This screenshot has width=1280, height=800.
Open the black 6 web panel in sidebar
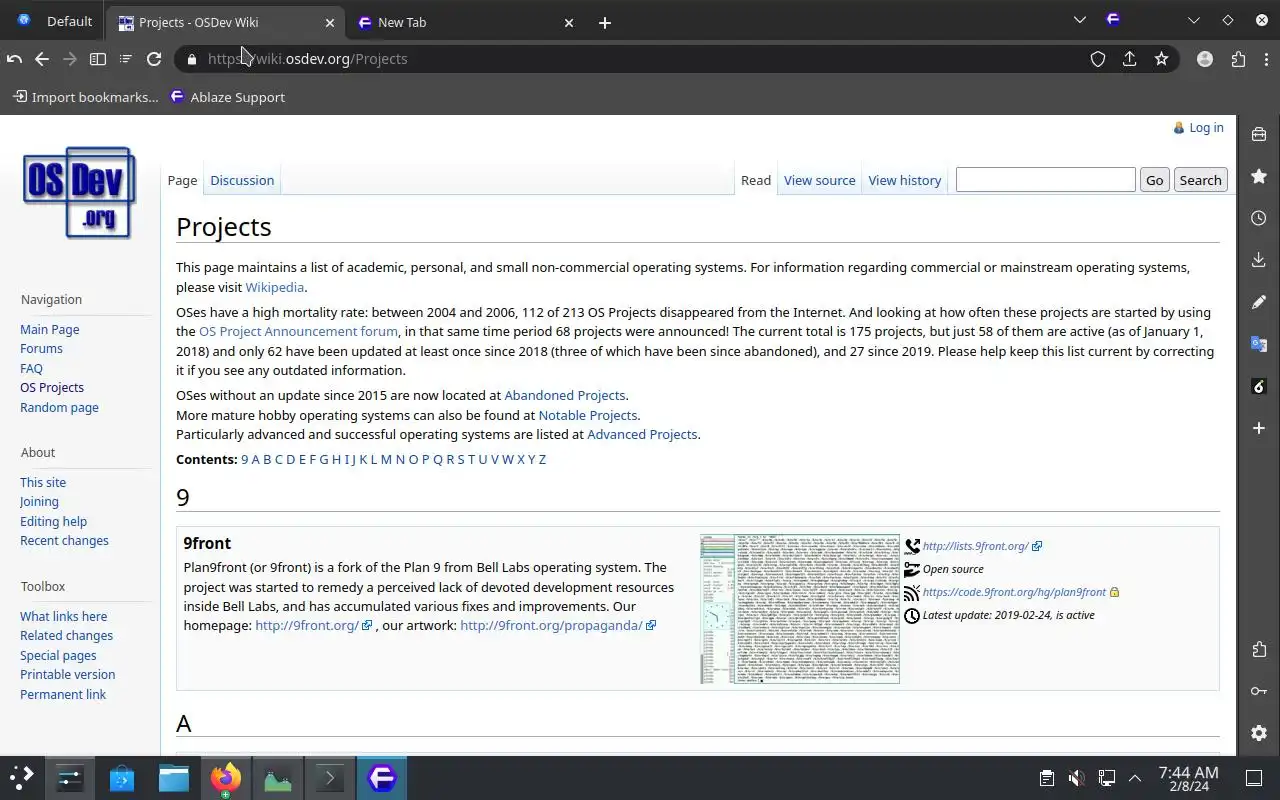tap(1259, 386)
